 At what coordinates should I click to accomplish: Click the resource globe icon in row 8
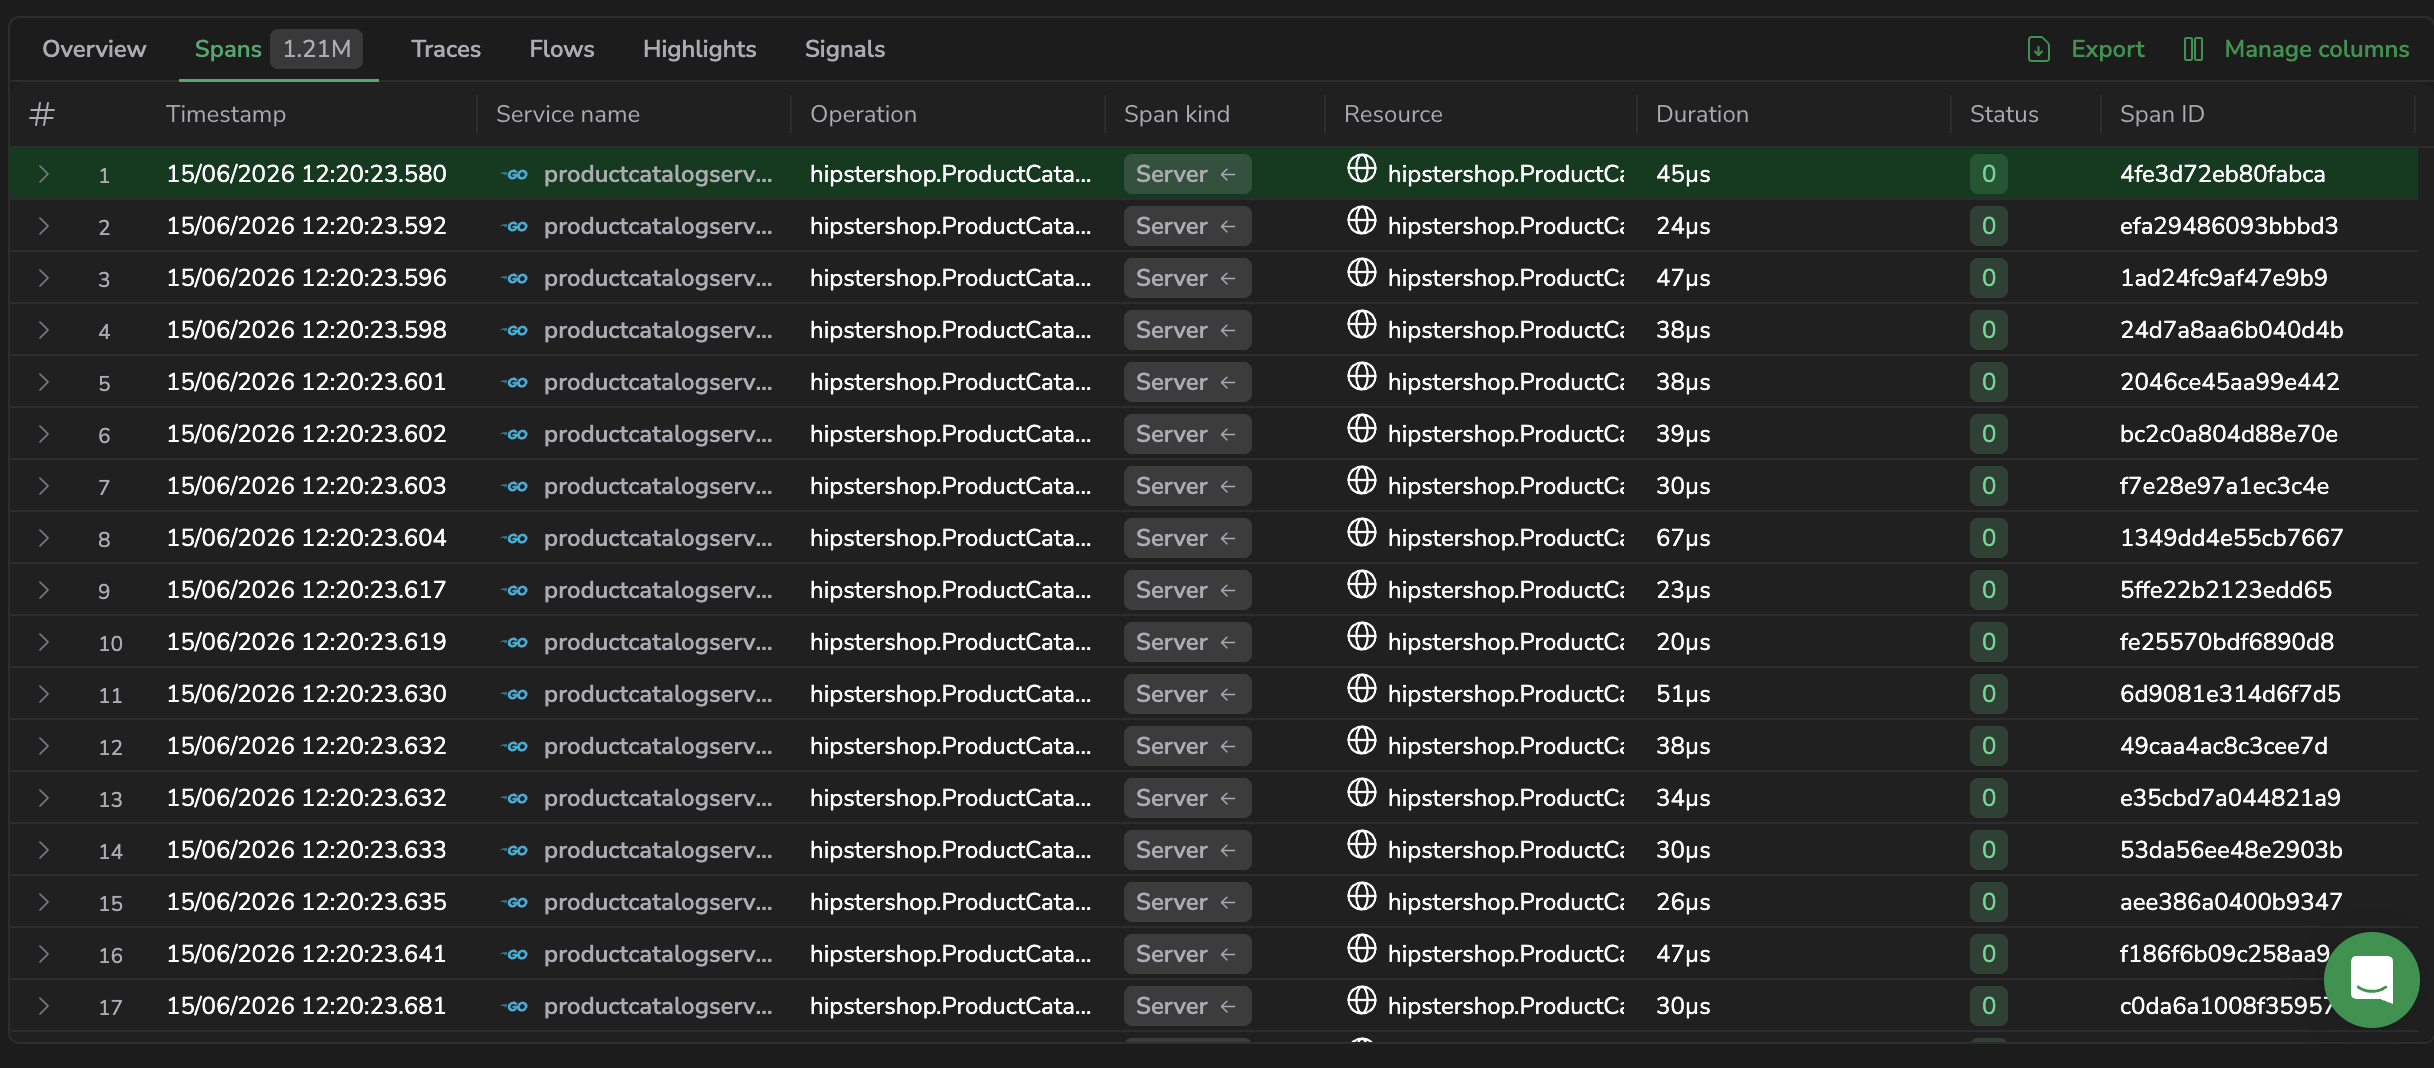tap(1362, 532)
